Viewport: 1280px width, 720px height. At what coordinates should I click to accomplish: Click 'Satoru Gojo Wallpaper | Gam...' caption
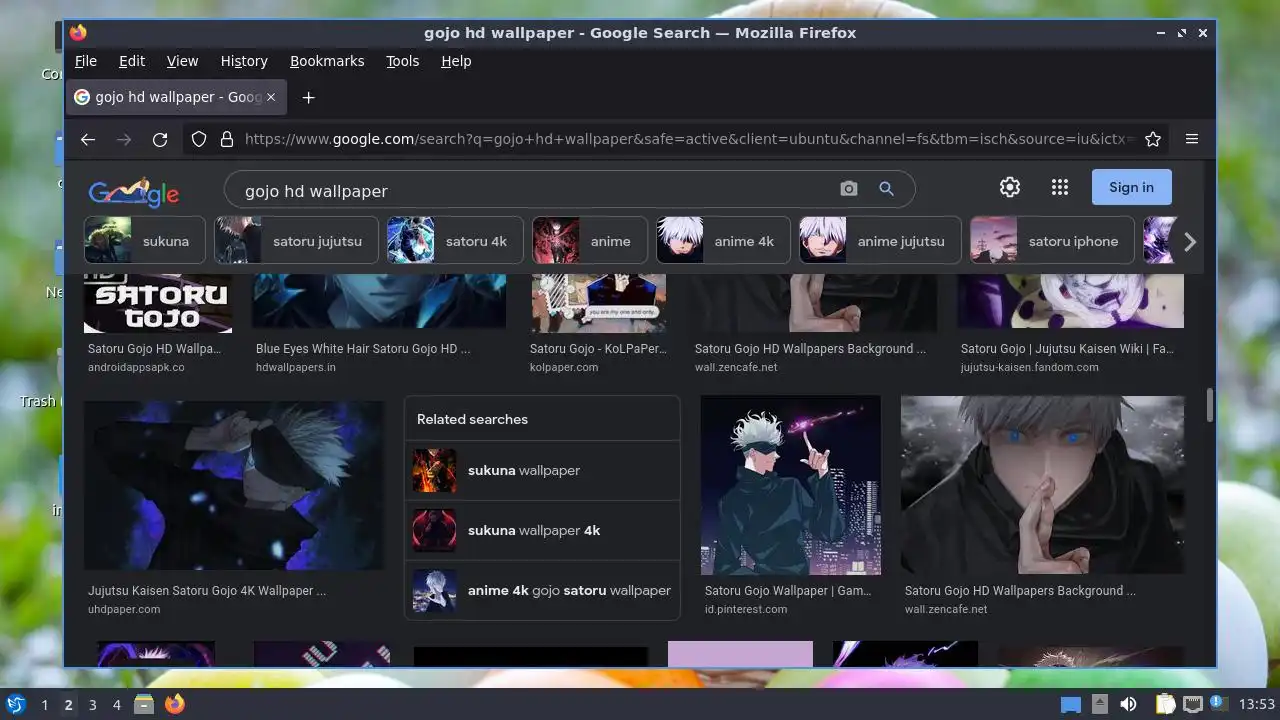788,591
